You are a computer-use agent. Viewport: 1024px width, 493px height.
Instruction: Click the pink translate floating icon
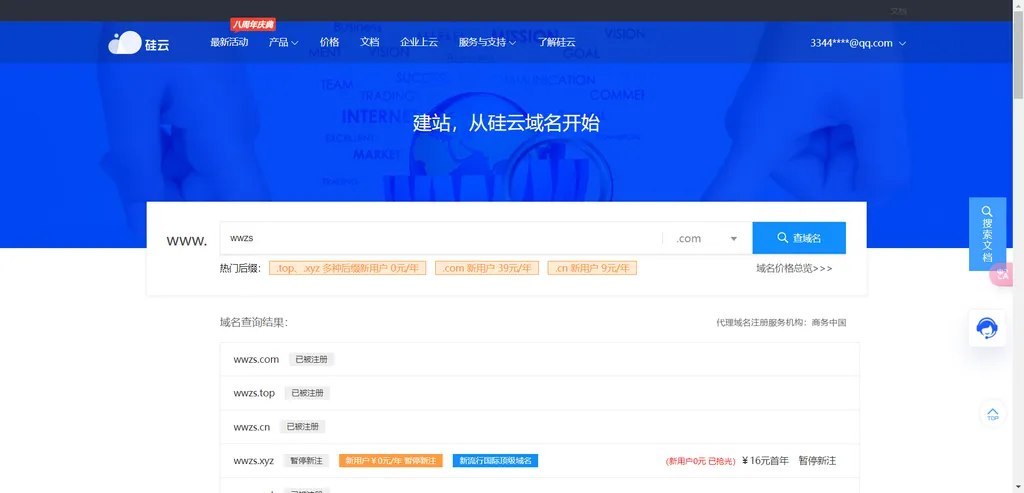coord(1002,274)
